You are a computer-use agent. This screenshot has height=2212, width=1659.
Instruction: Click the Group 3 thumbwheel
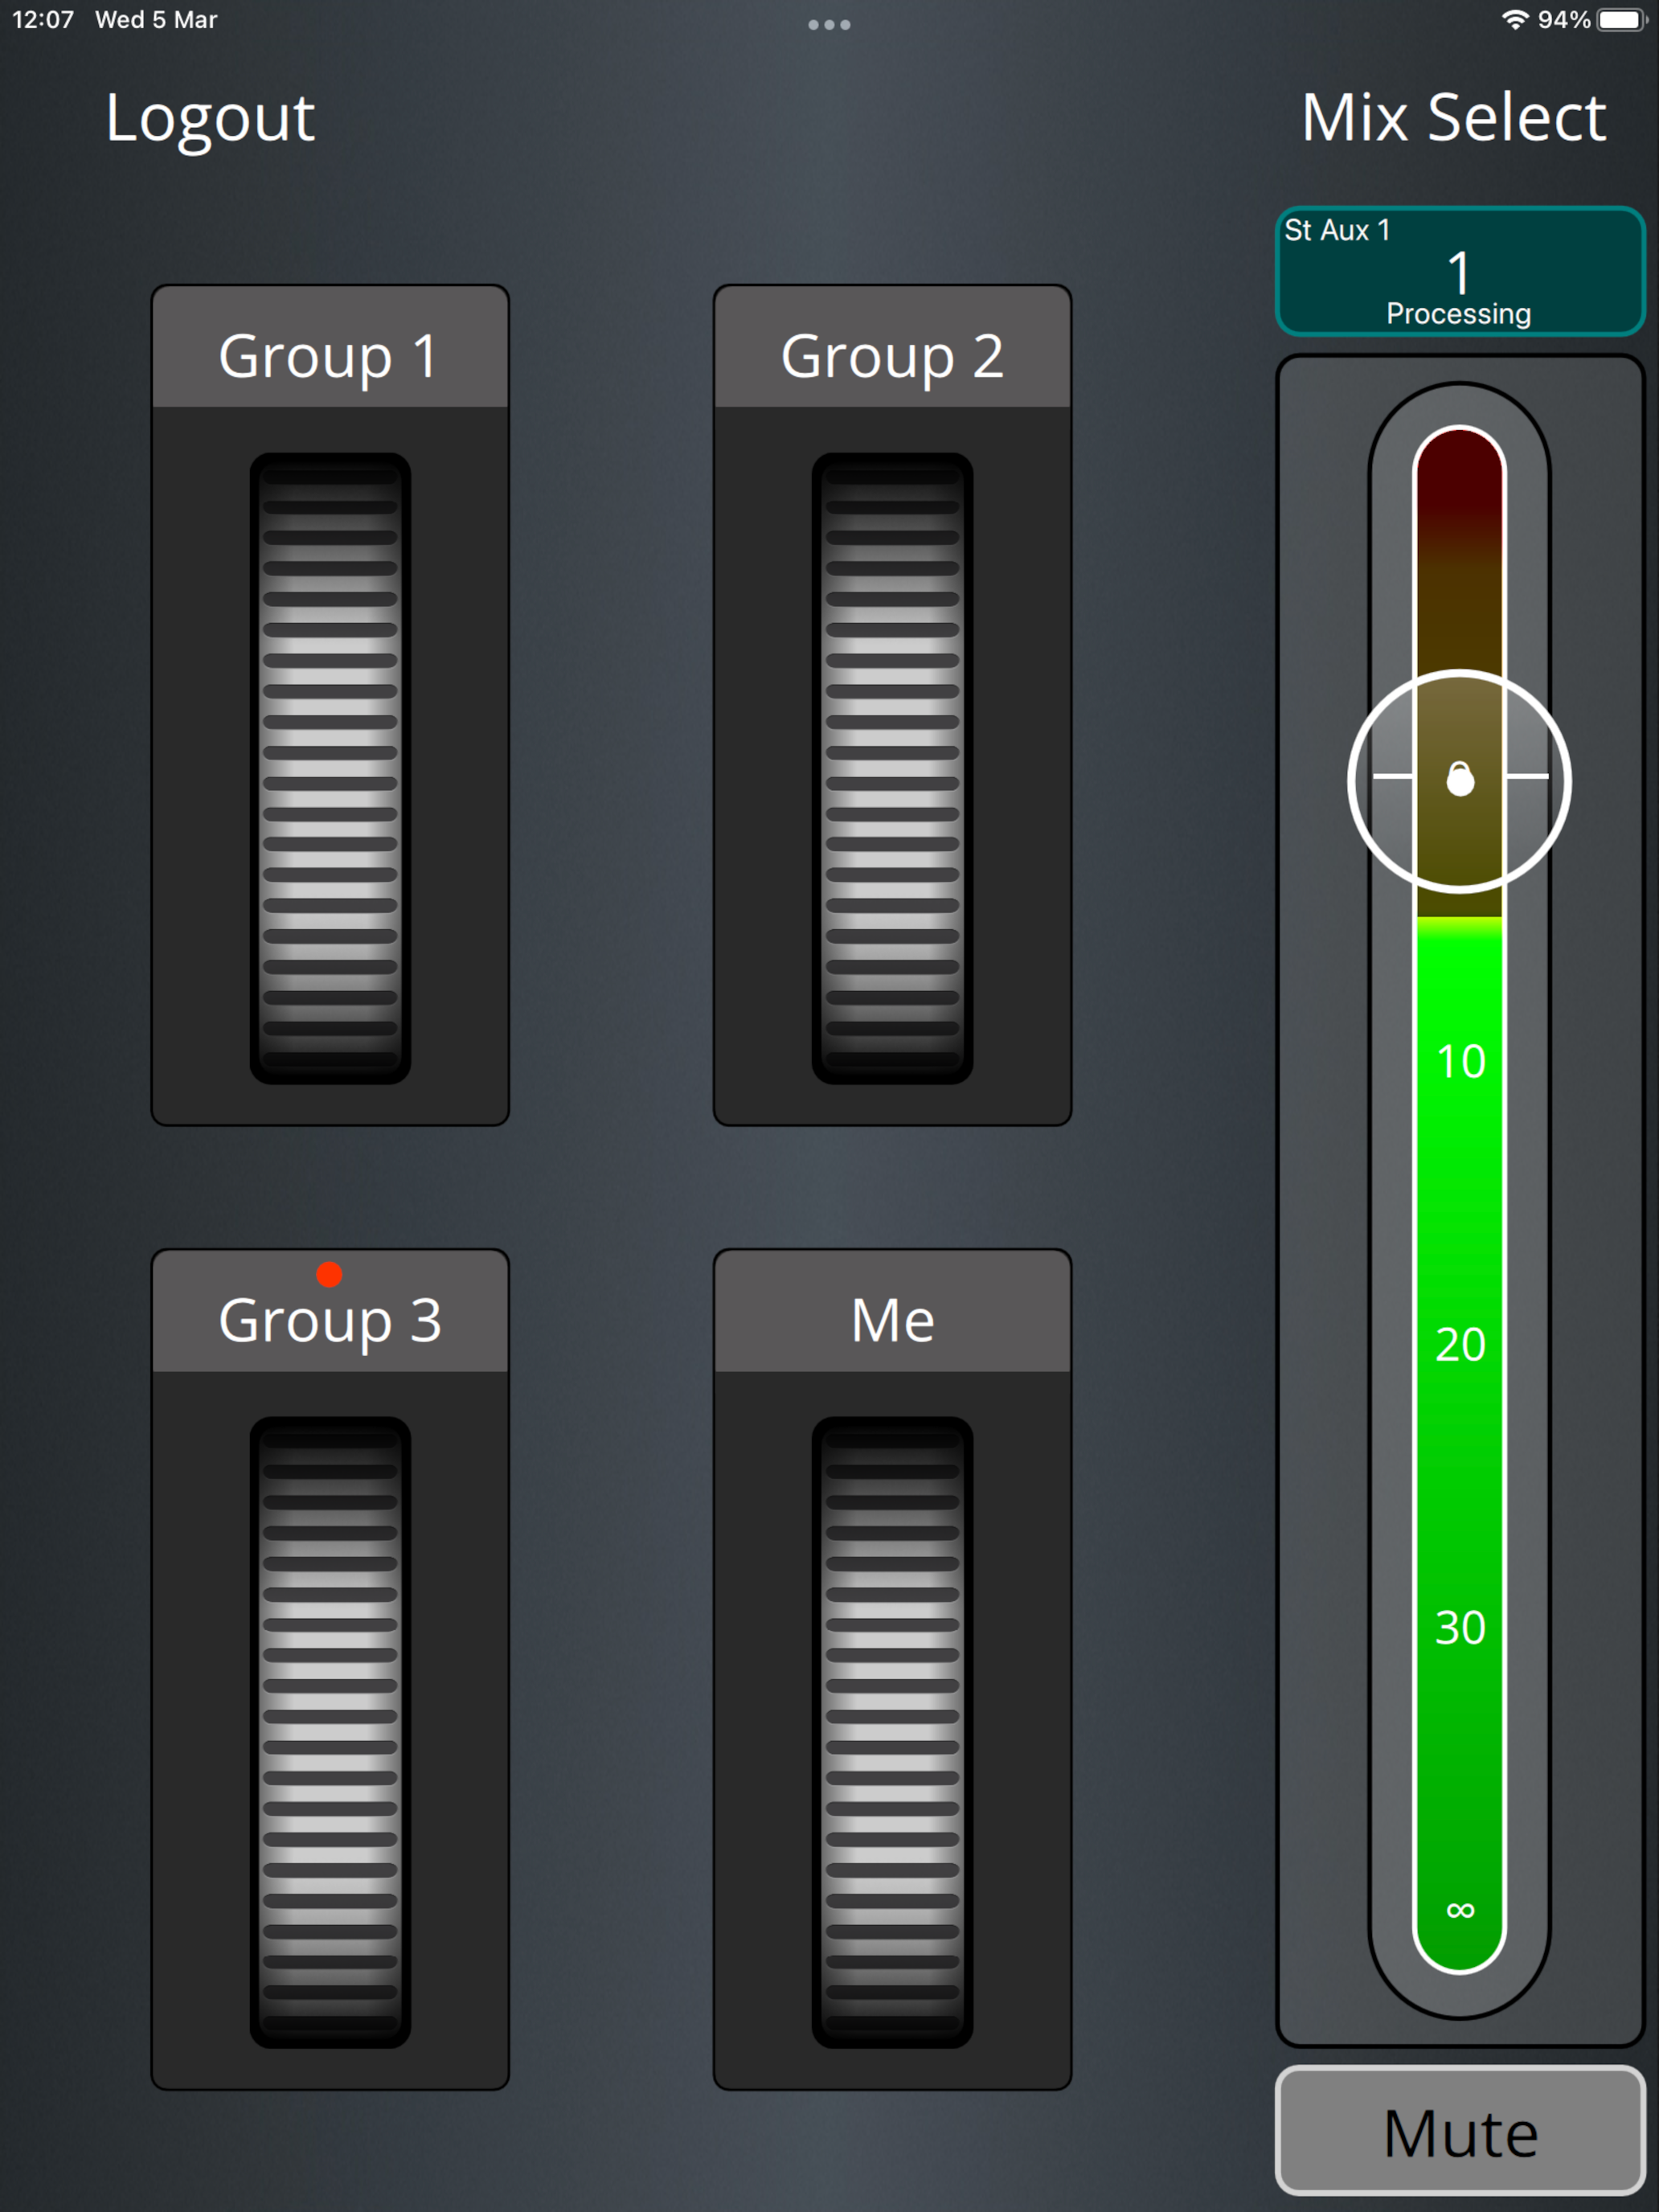click(x=330, y=1732)
